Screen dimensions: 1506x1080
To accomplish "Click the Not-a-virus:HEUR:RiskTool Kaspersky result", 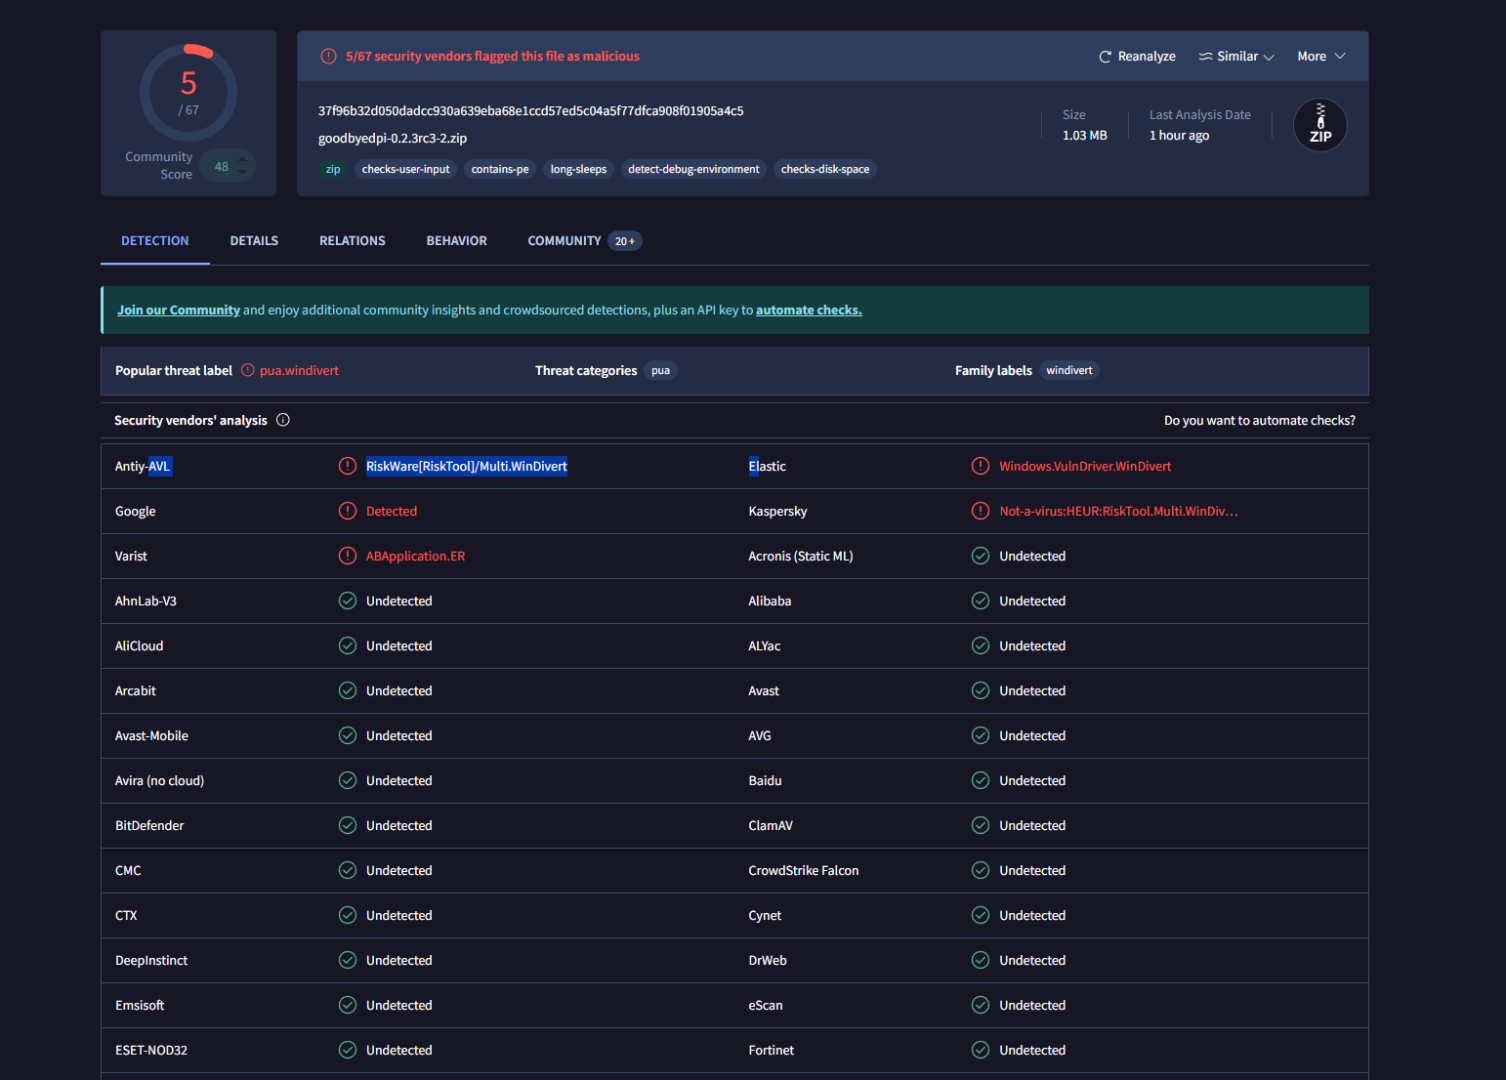I will [1119, 511].
